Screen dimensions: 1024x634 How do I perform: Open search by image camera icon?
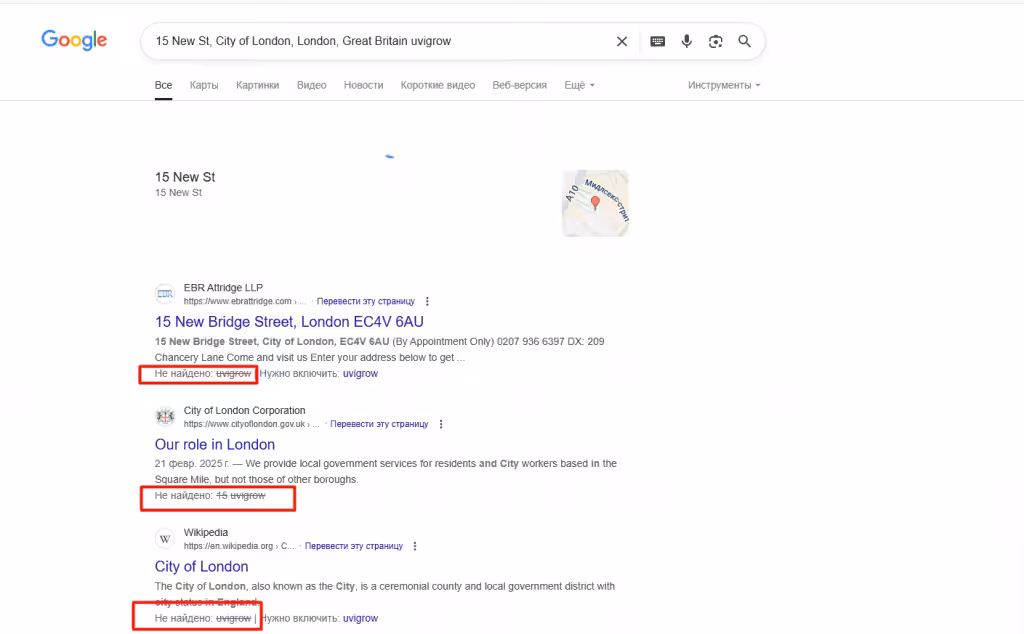[715, 41]
